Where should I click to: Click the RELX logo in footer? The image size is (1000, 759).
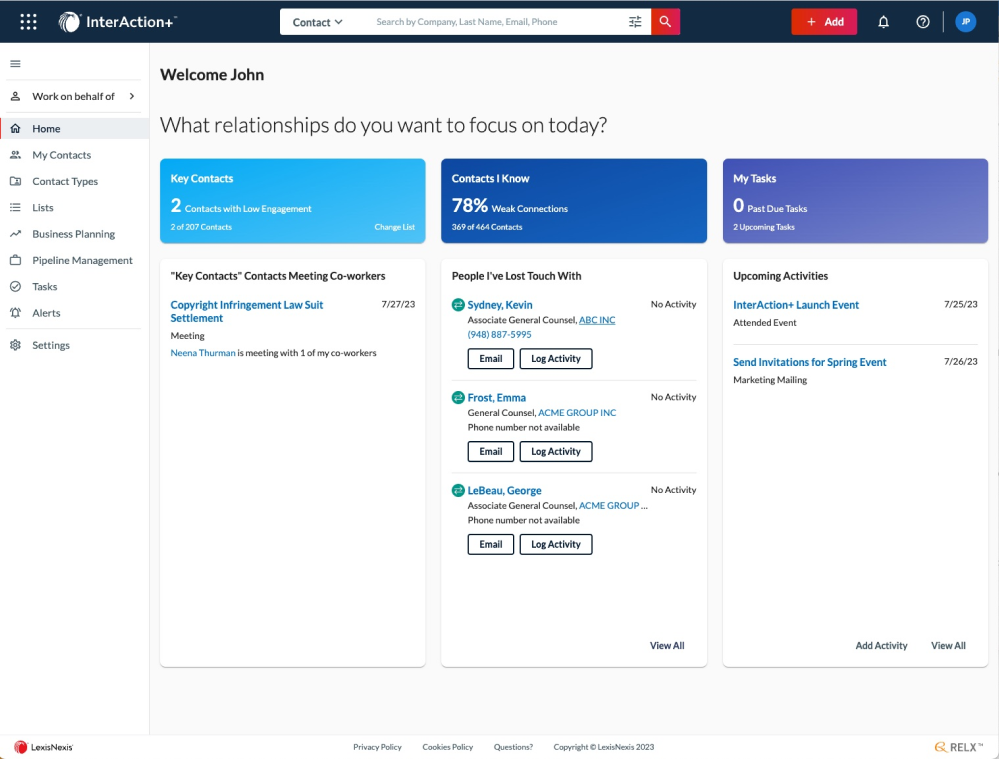[959, 747]
